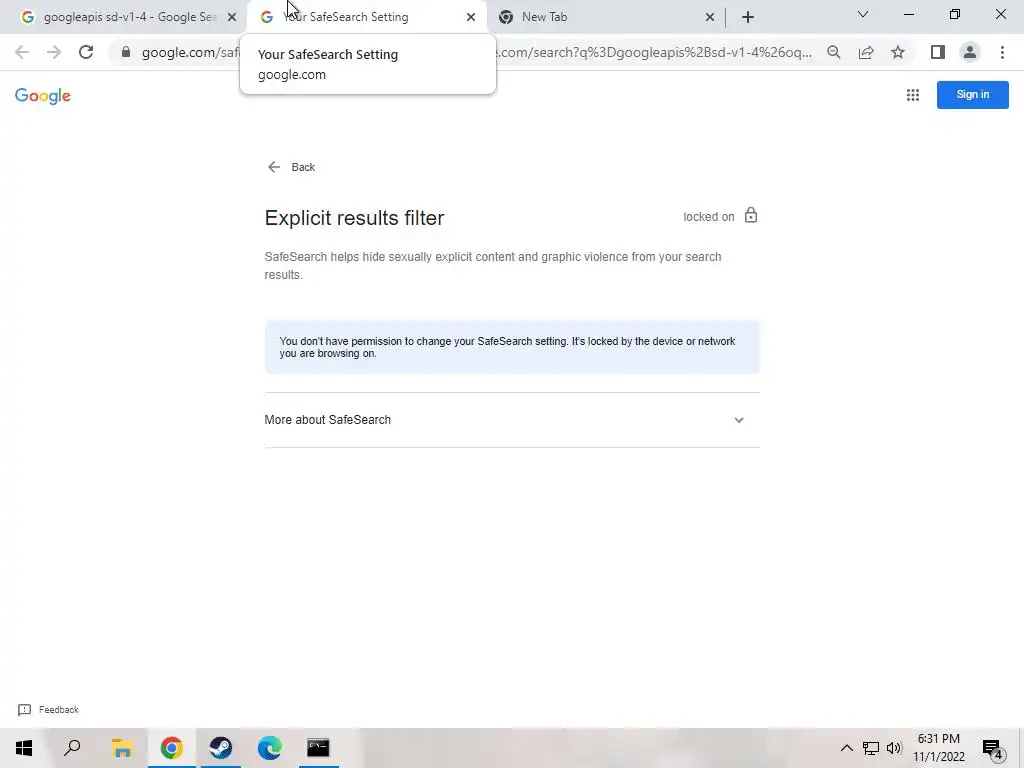Open File Explorer from taskbar
The image size is (1024, 768).
pyautogui.click(x=122, y=748)
